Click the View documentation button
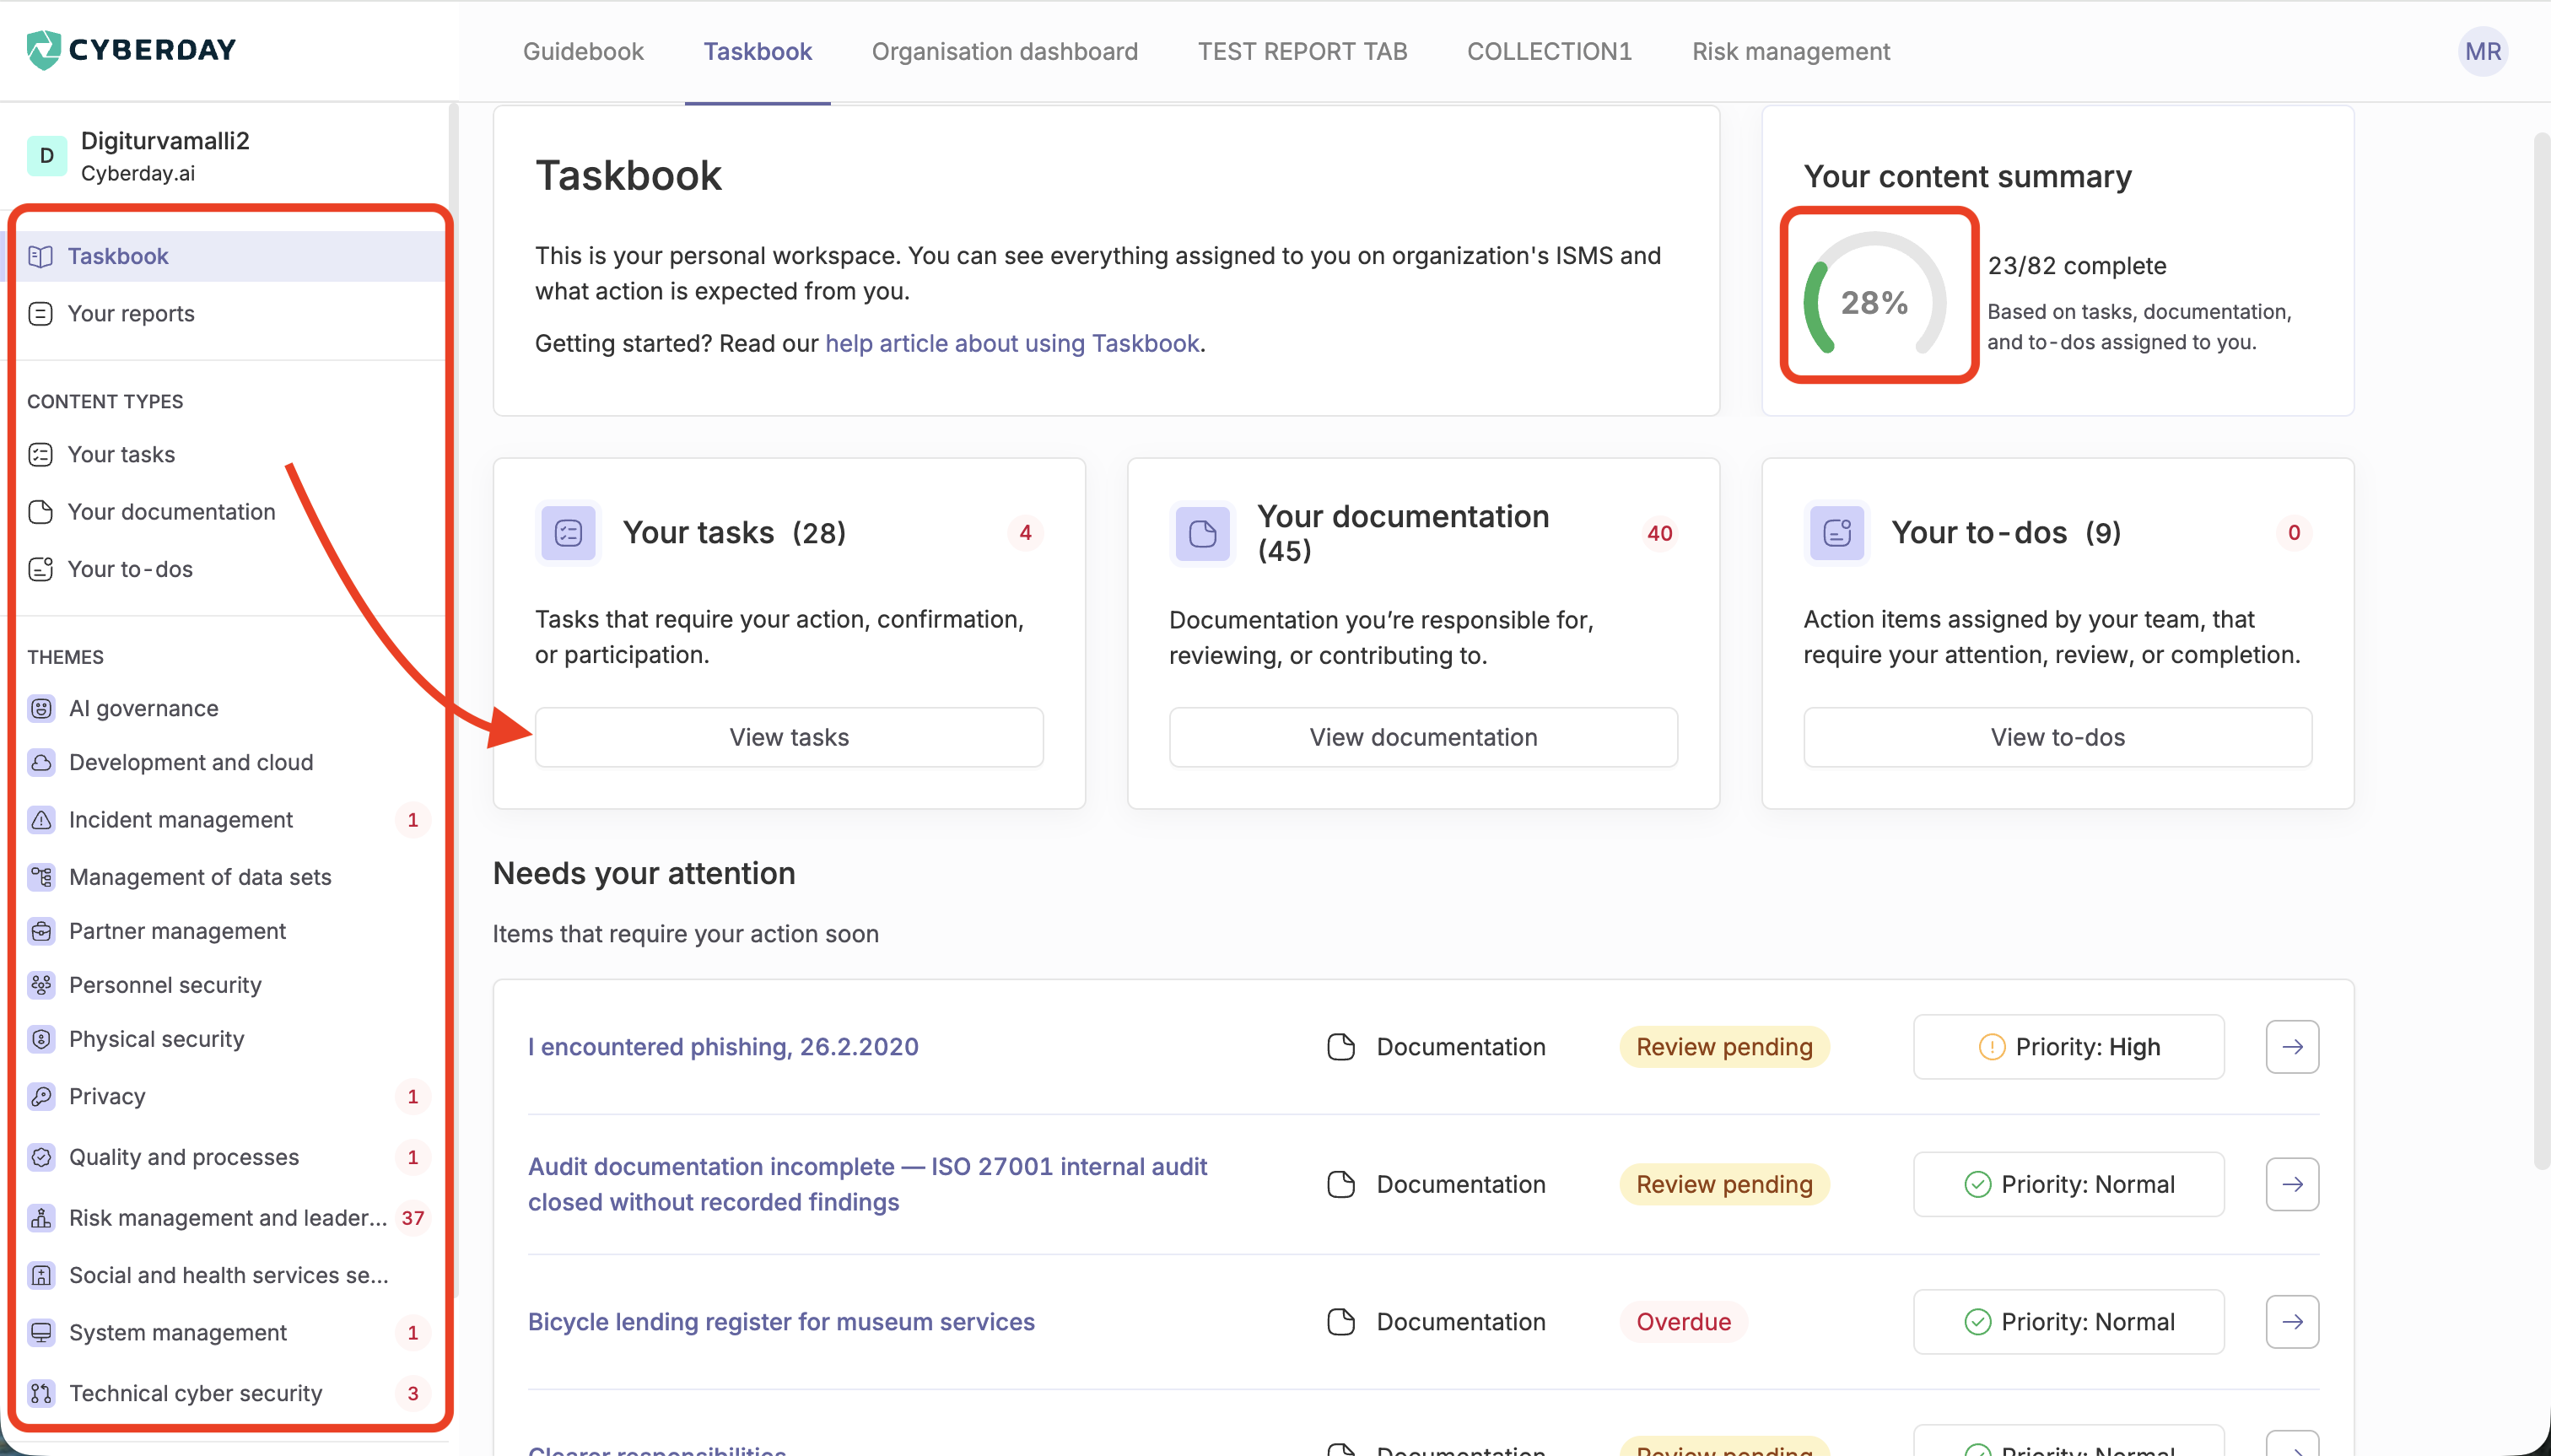2551x1456 pixels. tap(1423, 737)
